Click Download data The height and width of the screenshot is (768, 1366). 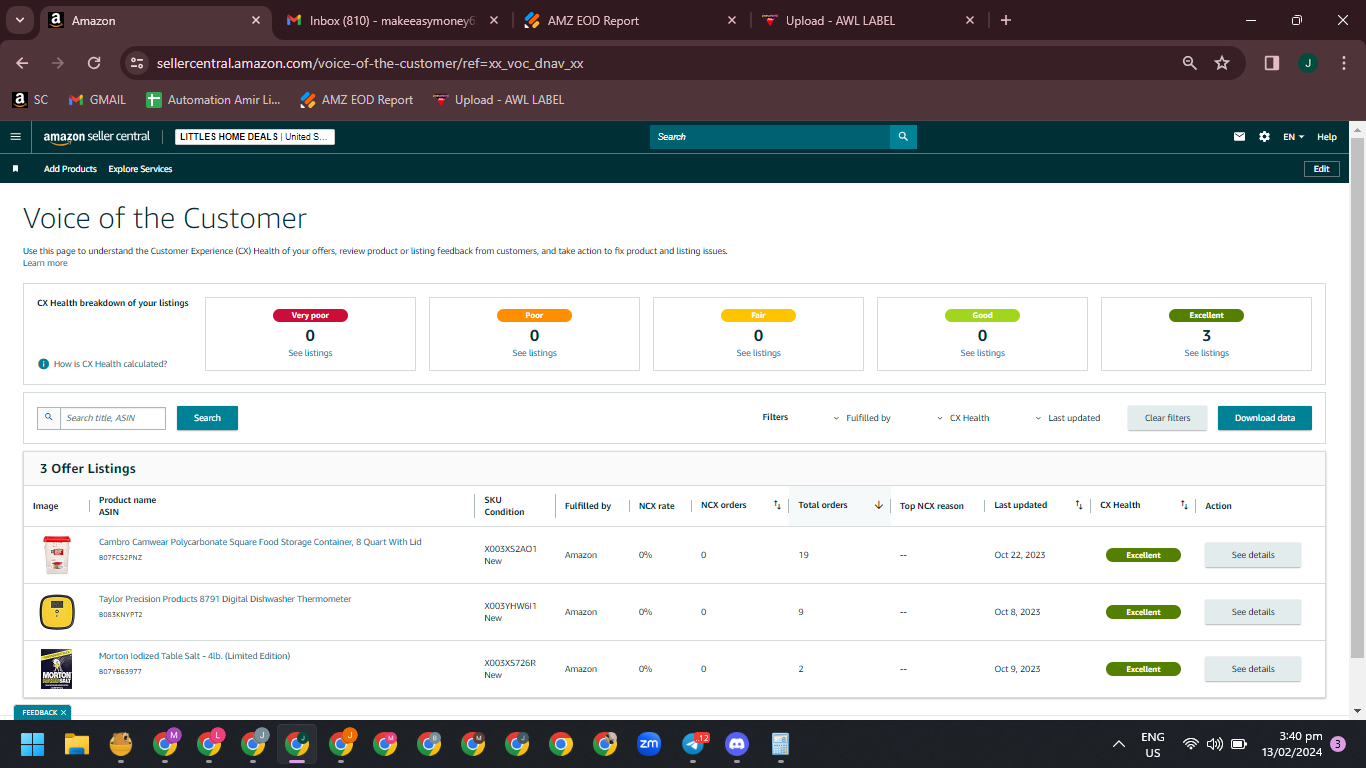(1265, 418)
